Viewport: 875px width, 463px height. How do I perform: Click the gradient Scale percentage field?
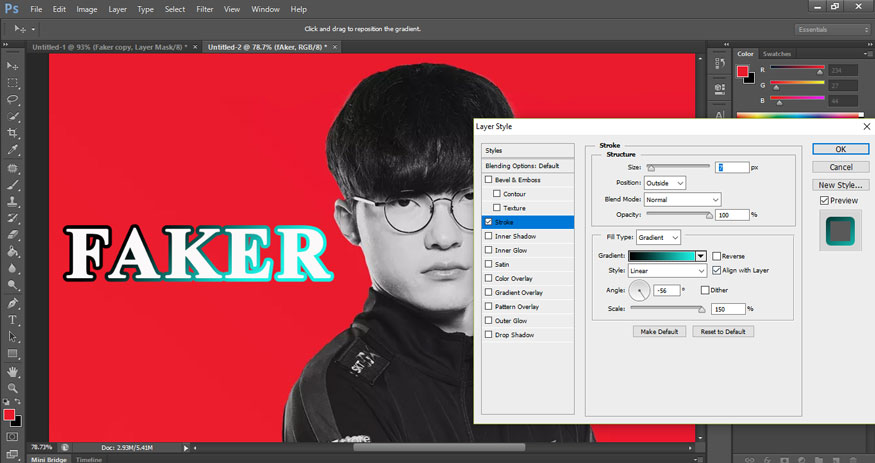[728, 309]
